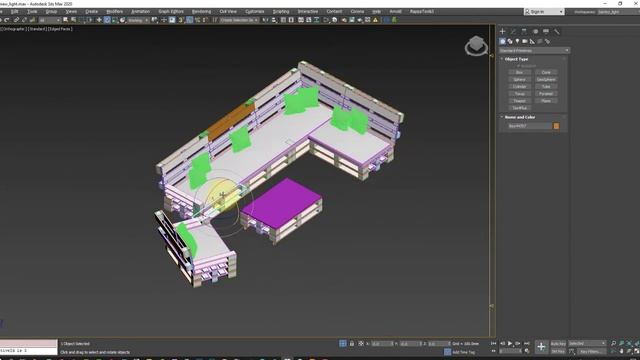Click the Select and Link icon
The height and width of the screenshot is (360, 640).
(16, 20)
